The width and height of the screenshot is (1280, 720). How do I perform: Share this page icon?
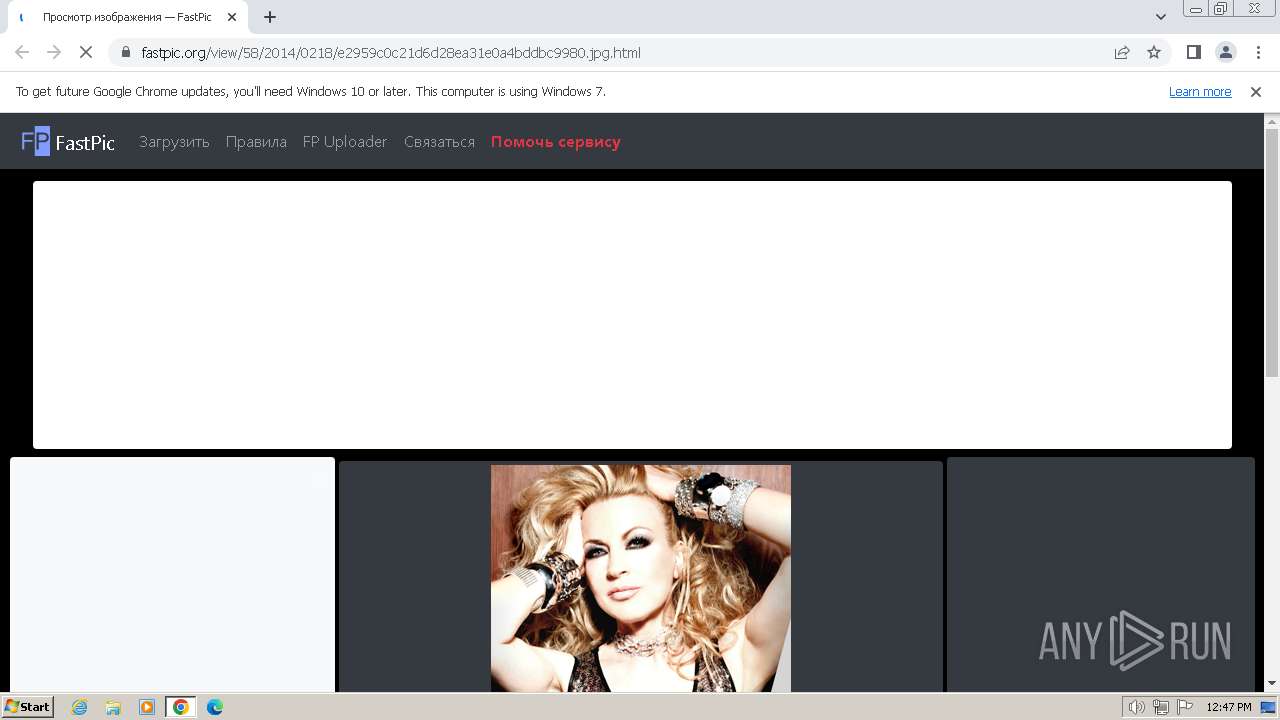click(x=1122, y=52)
